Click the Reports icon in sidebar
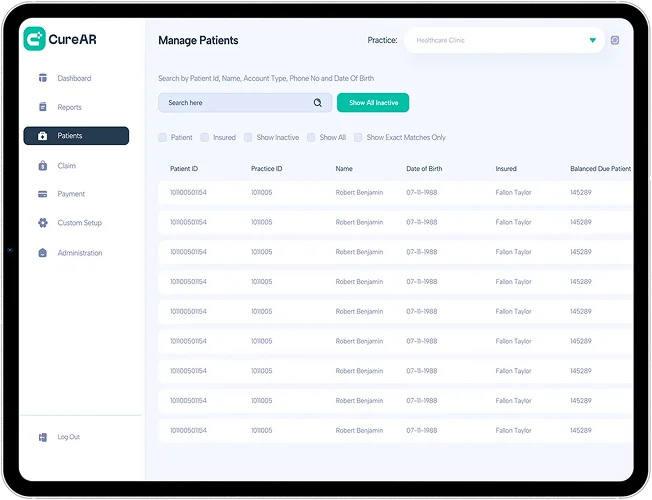The image size is (652, 500). point(43,107)
